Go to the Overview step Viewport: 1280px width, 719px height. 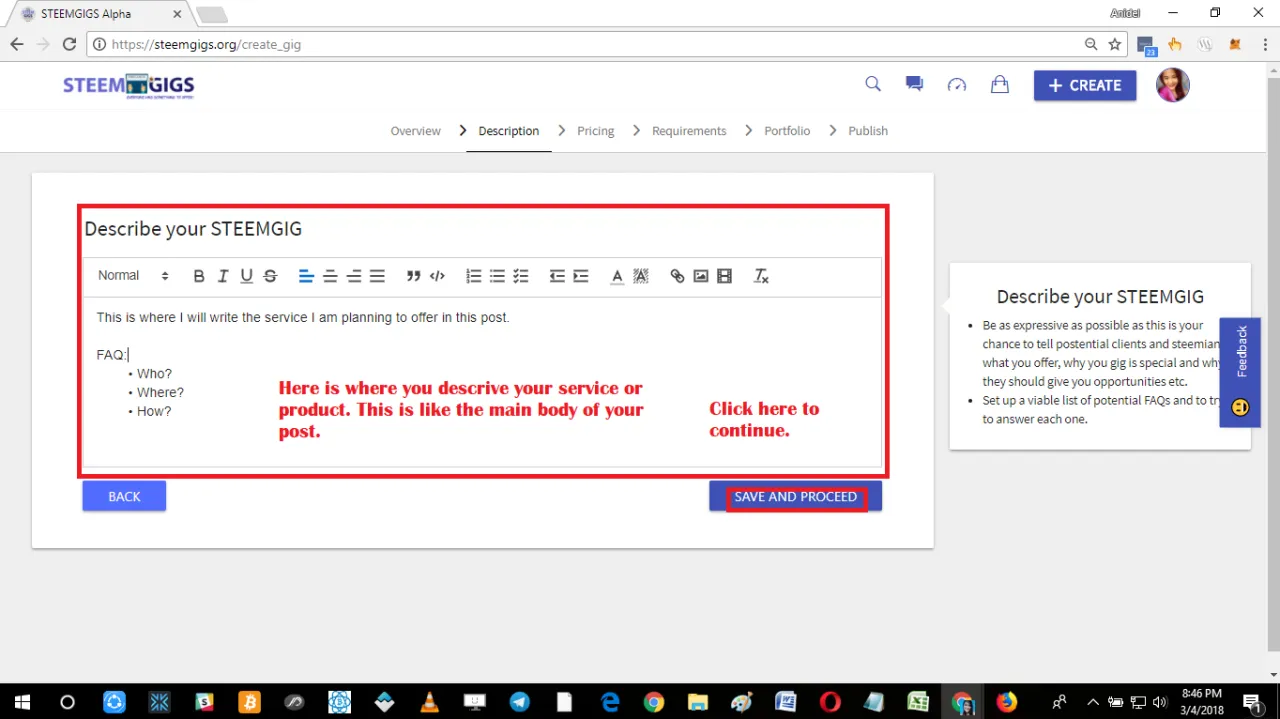415,131
